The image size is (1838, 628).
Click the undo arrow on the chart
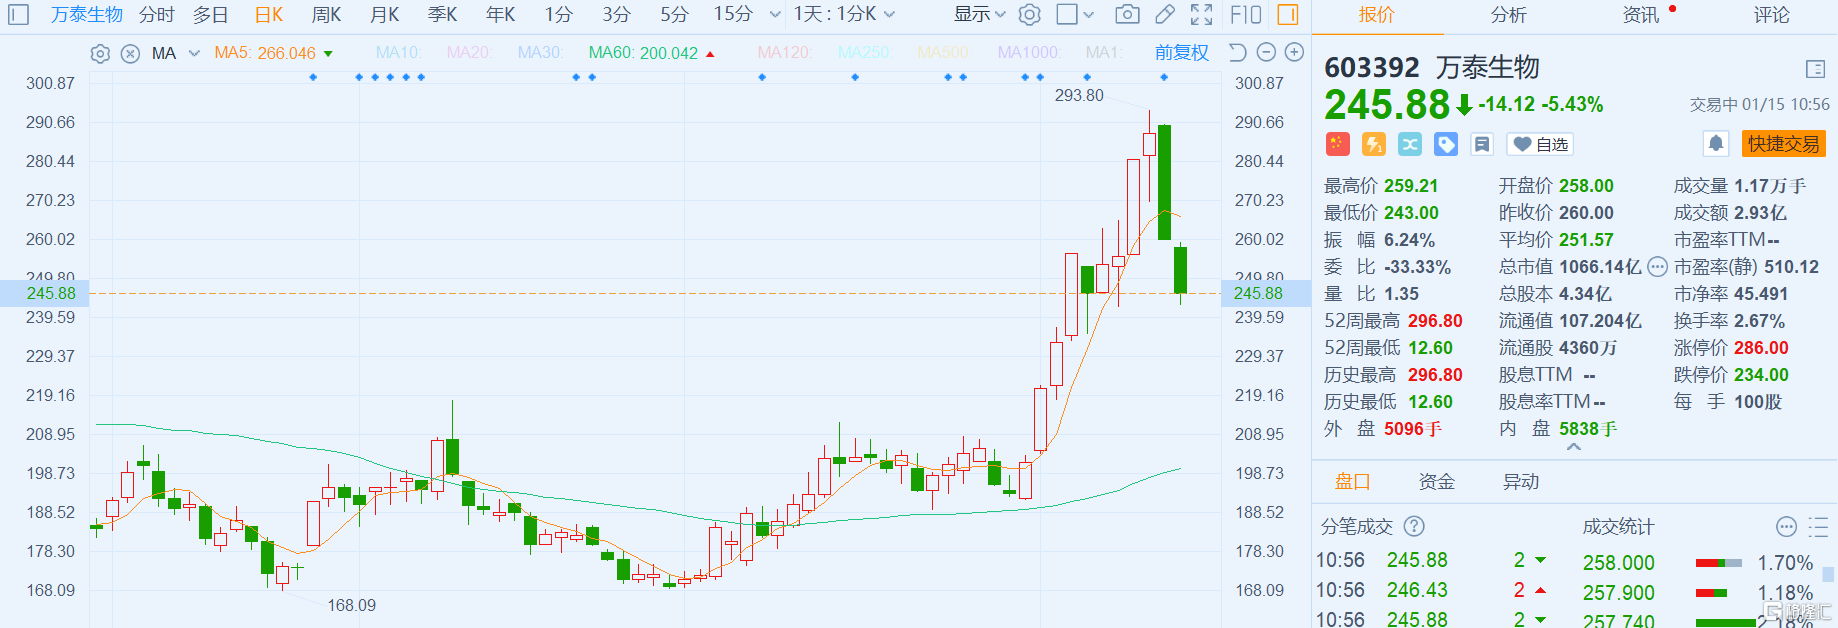point(1237,52)
